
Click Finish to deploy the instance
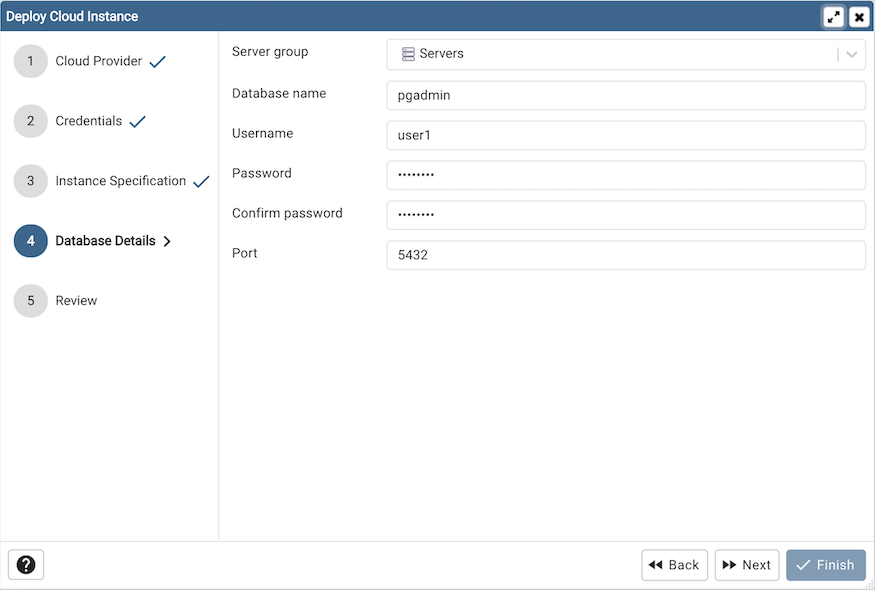(x=825, y=565)
